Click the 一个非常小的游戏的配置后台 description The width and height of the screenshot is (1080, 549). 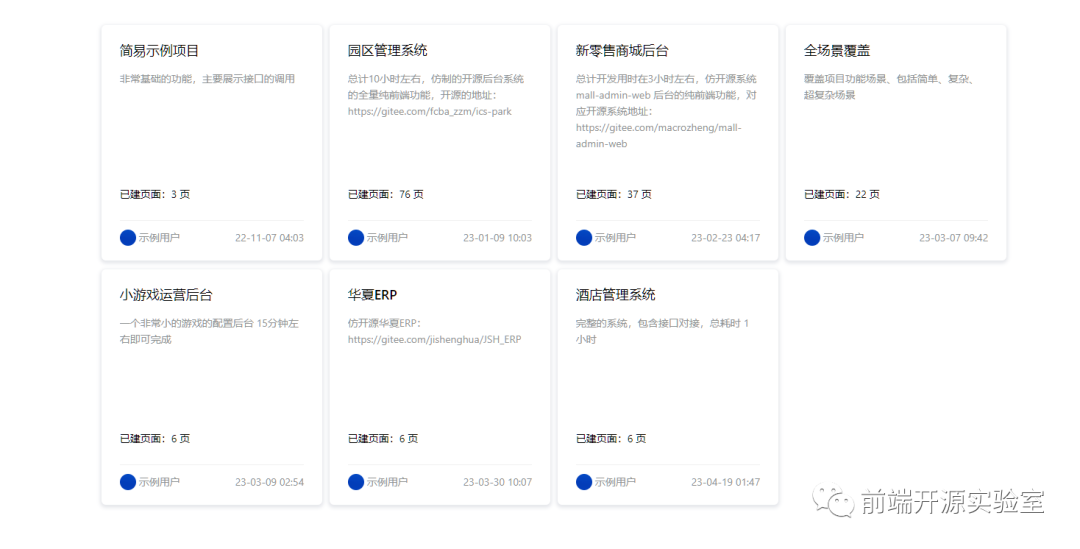[209, 331]
